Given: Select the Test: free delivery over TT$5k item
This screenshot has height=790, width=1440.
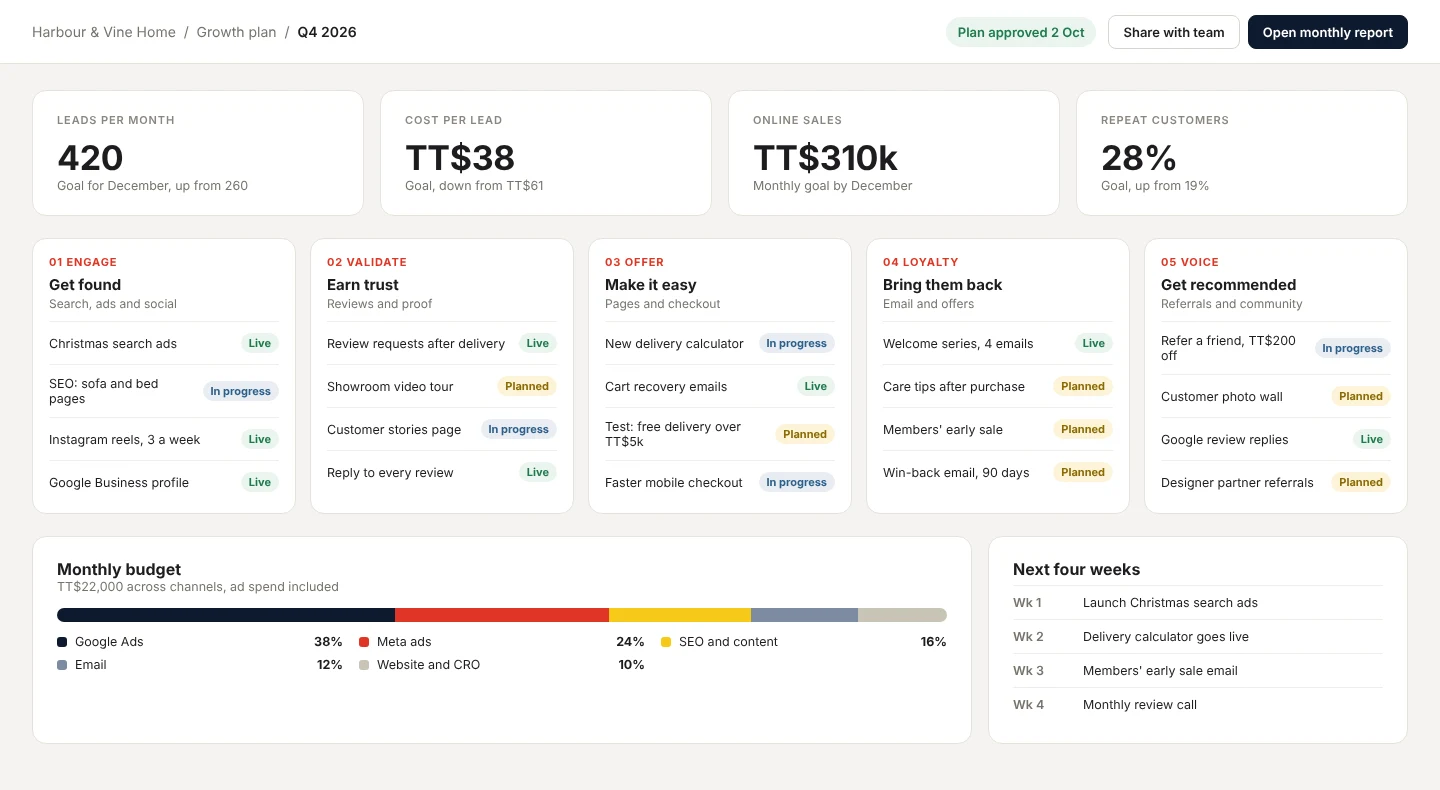Looking at the screenshot, I should click(673, 434).
